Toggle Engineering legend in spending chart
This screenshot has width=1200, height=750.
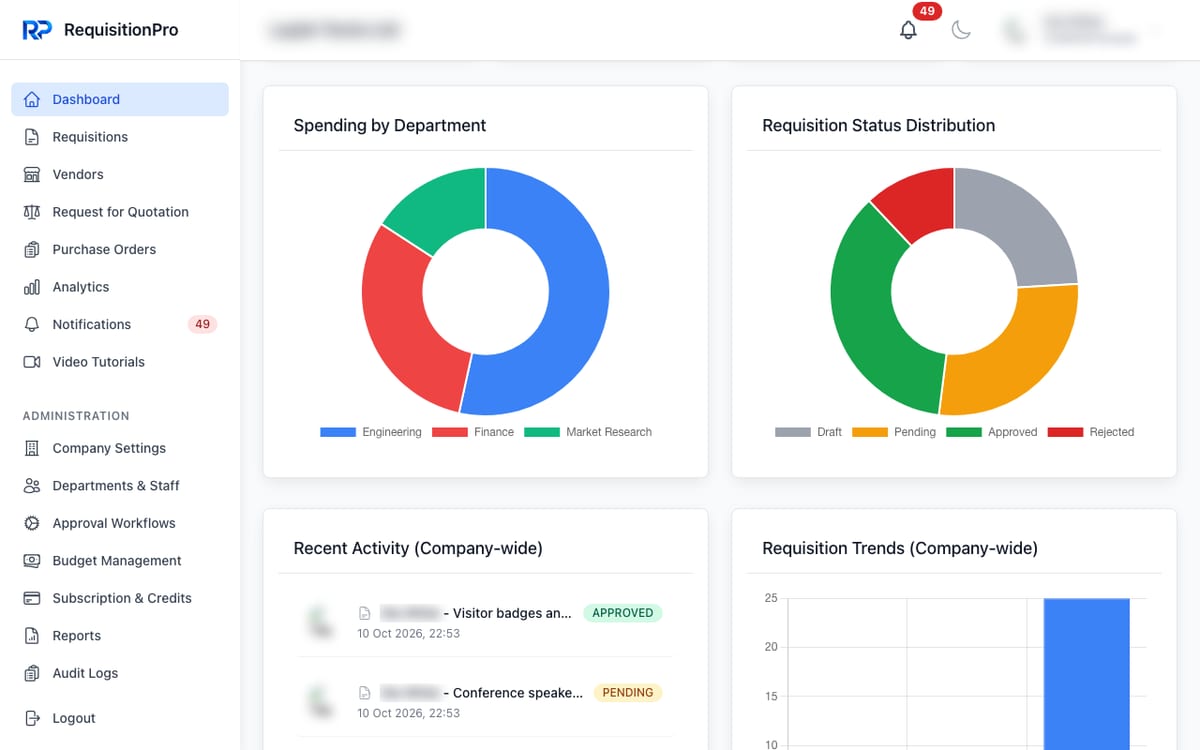(371, 432)
